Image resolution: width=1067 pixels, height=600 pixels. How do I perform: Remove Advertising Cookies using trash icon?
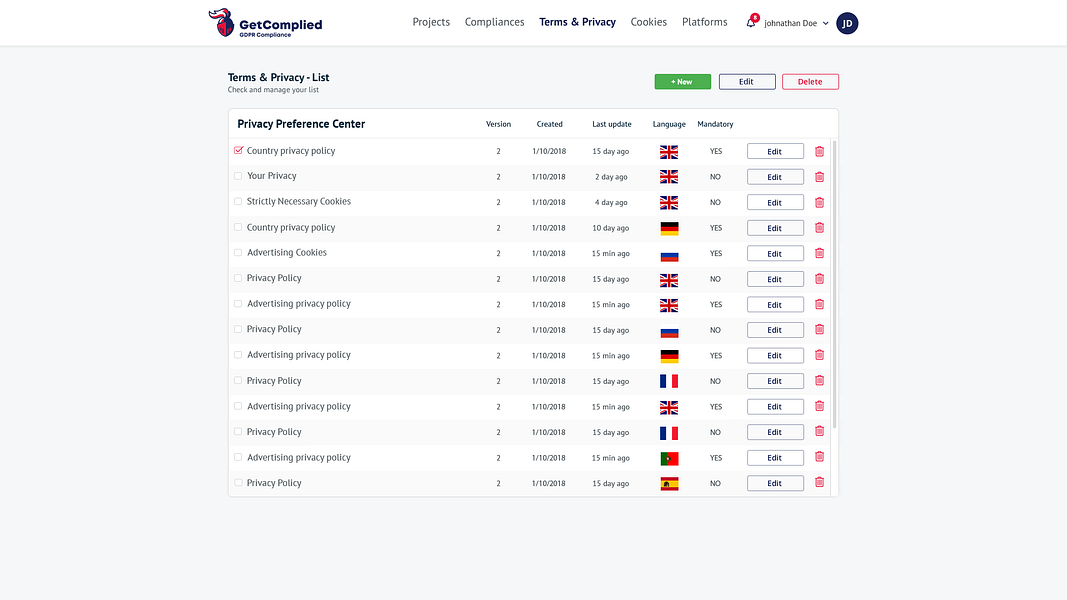(819, 253)
